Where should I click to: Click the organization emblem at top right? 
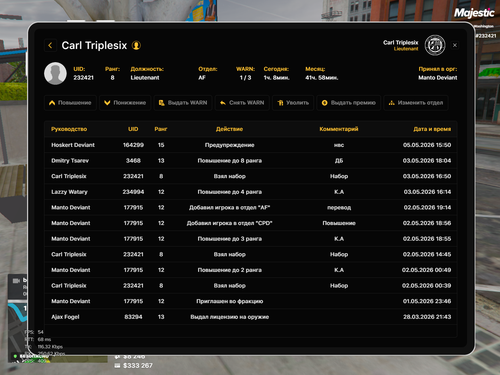(435, 45)
